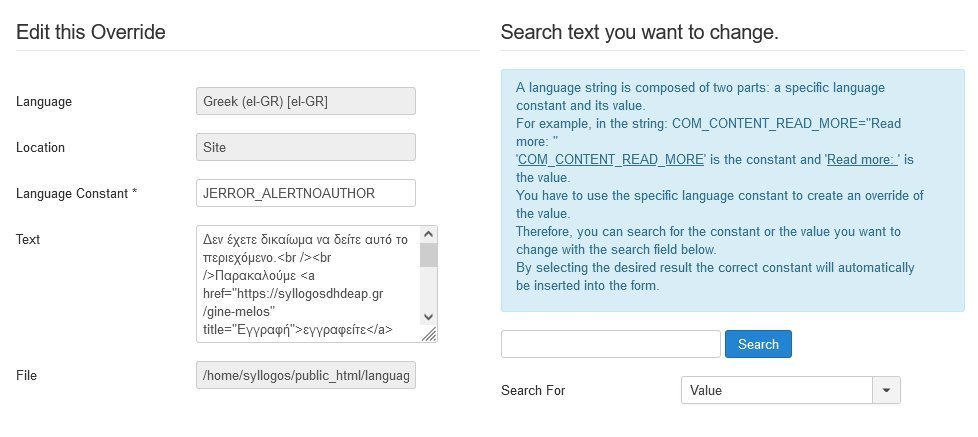This screenshot has width=978, height=437.
Task: Open the Search For dropdown showing Value
Action: point(777,390)
